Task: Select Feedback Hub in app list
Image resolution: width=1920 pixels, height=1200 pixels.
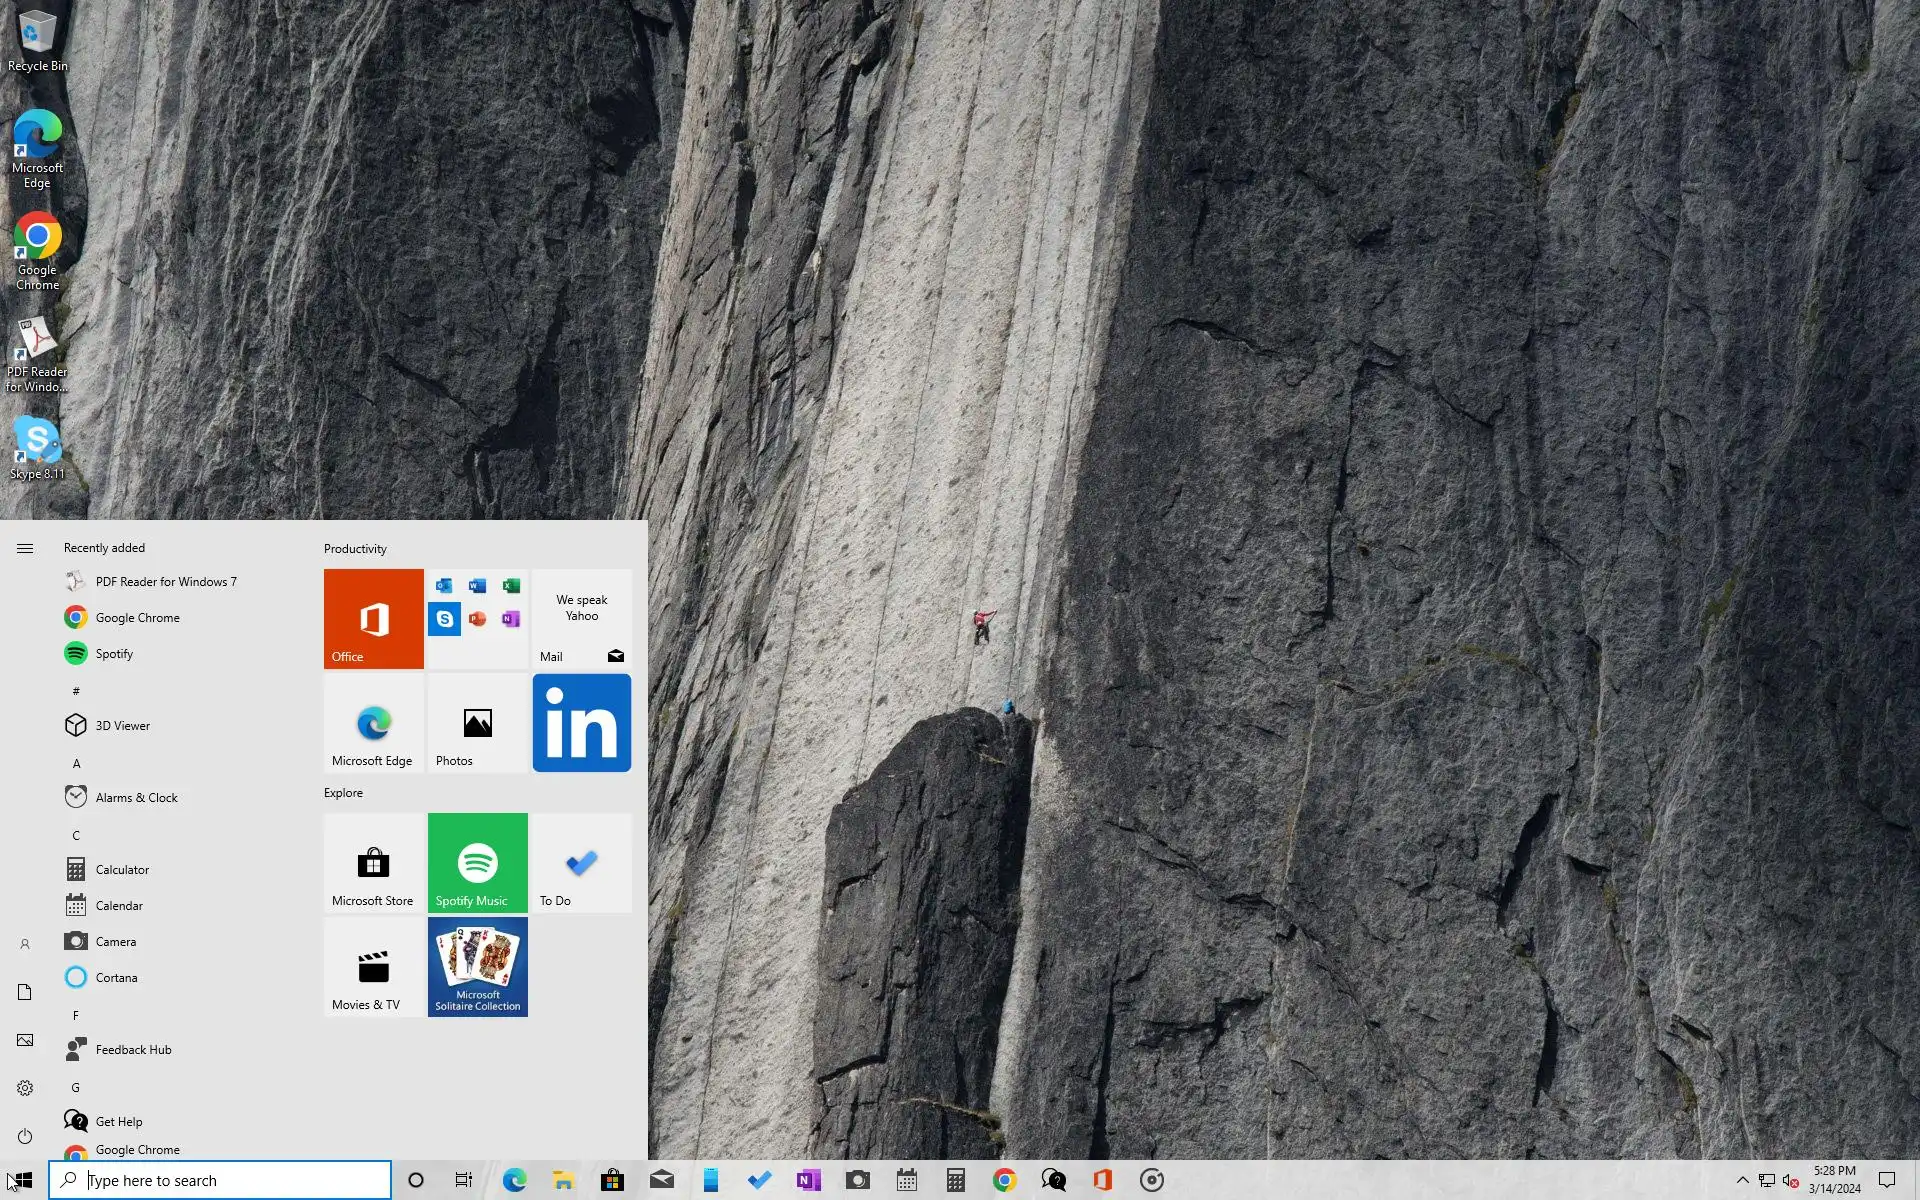Action: pos(133,1049)
